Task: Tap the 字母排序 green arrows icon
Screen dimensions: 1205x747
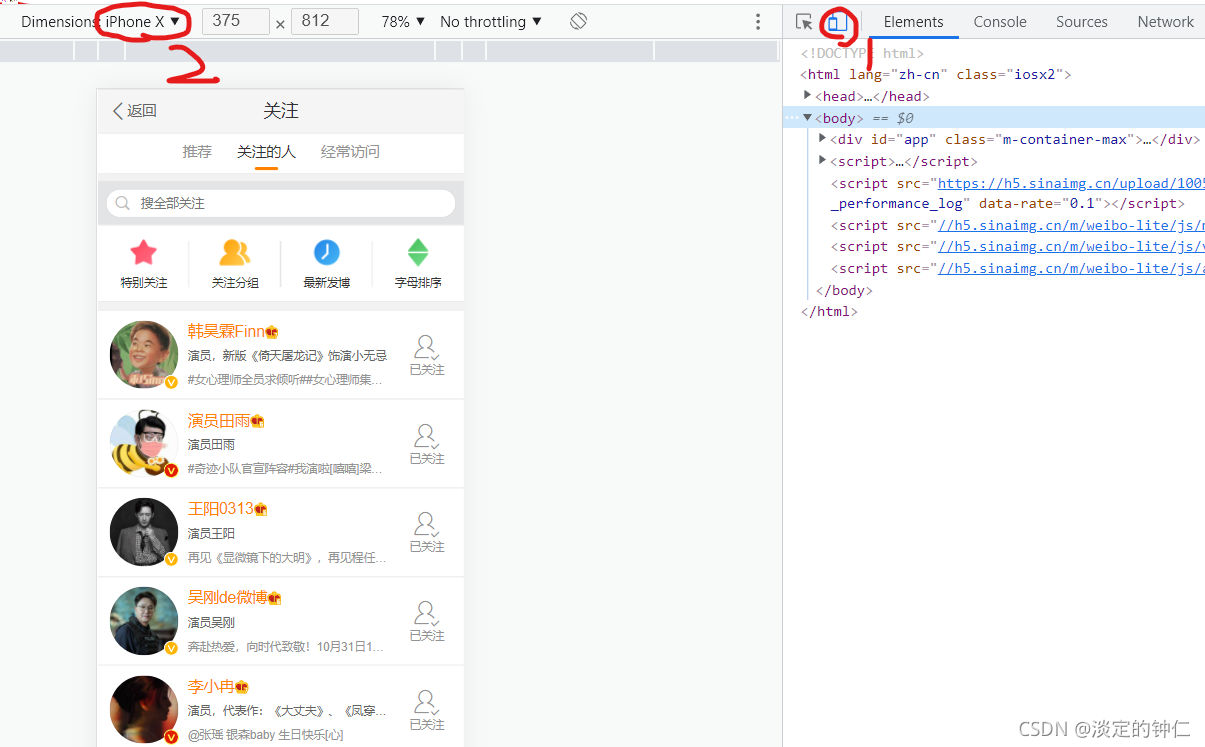Action: click(418, 252)
